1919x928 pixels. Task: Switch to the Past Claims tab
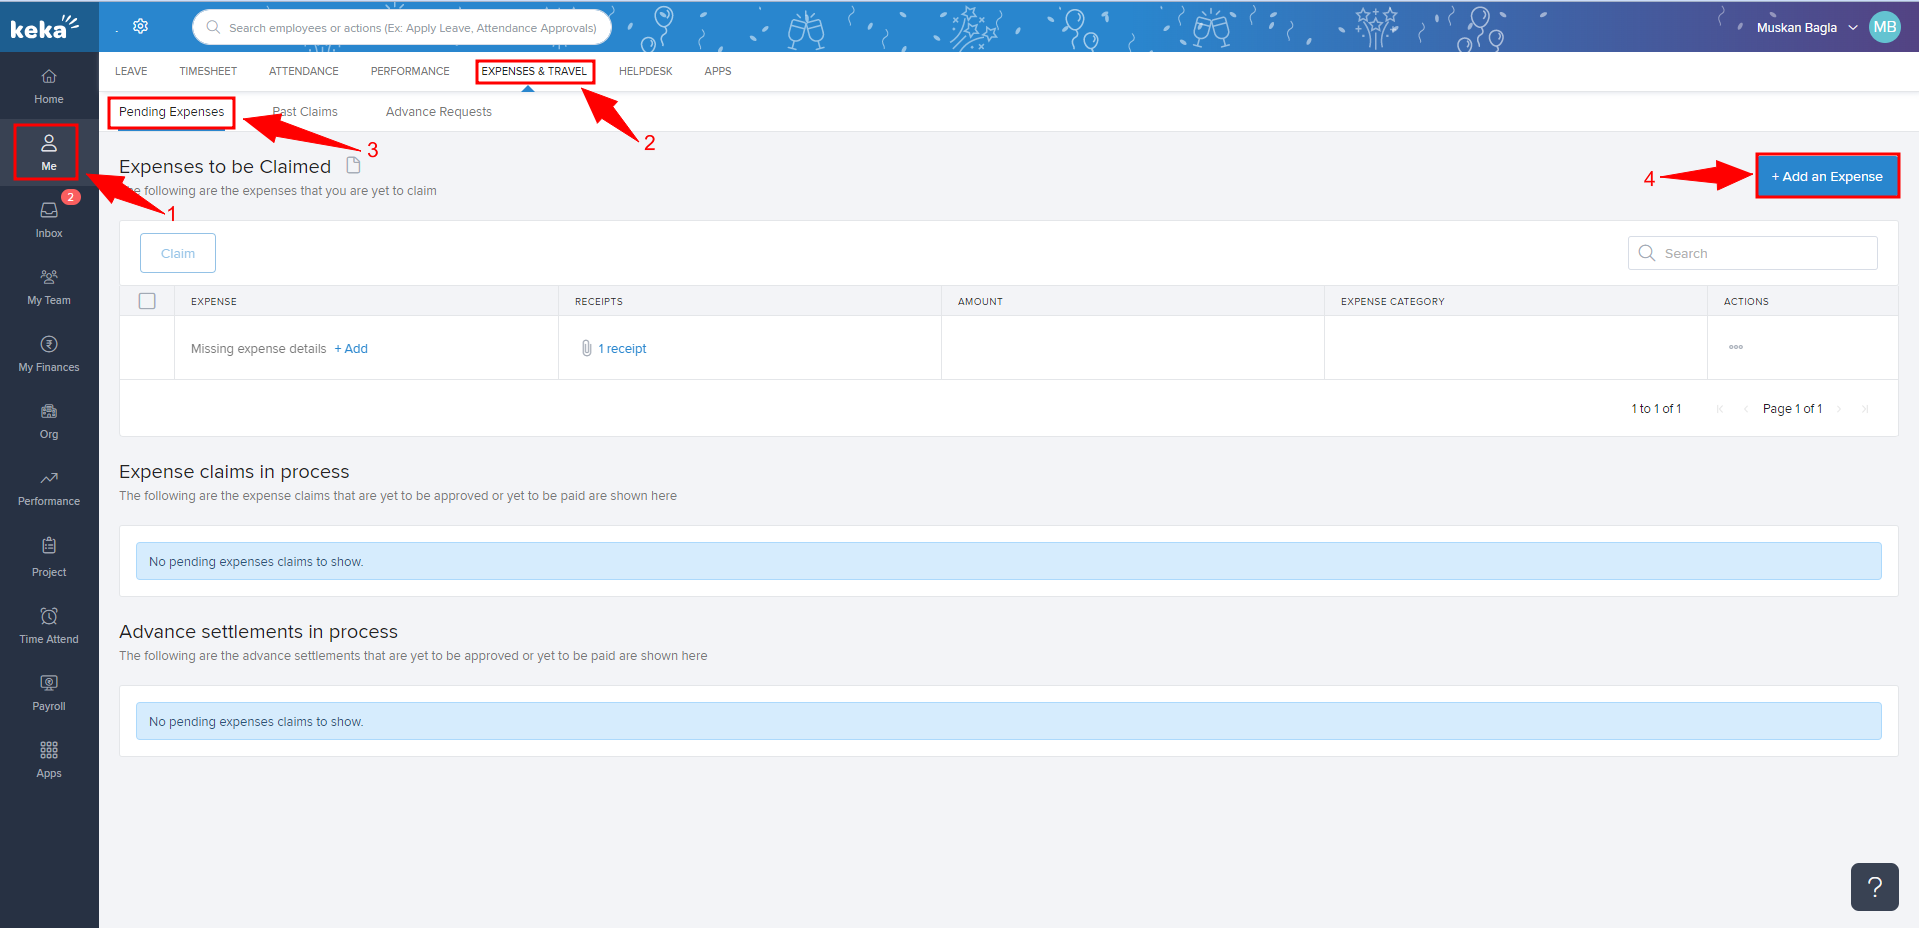[x=306, y=112]
